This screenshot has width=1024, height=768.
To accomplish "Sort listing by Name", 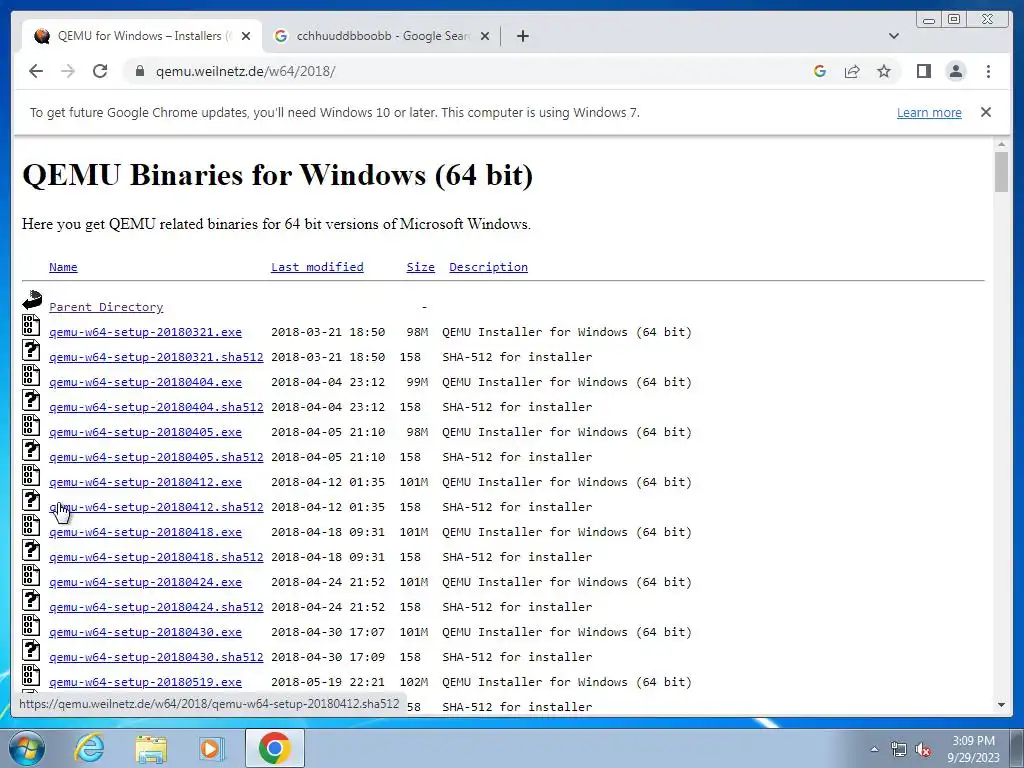I will coord(63,267).
